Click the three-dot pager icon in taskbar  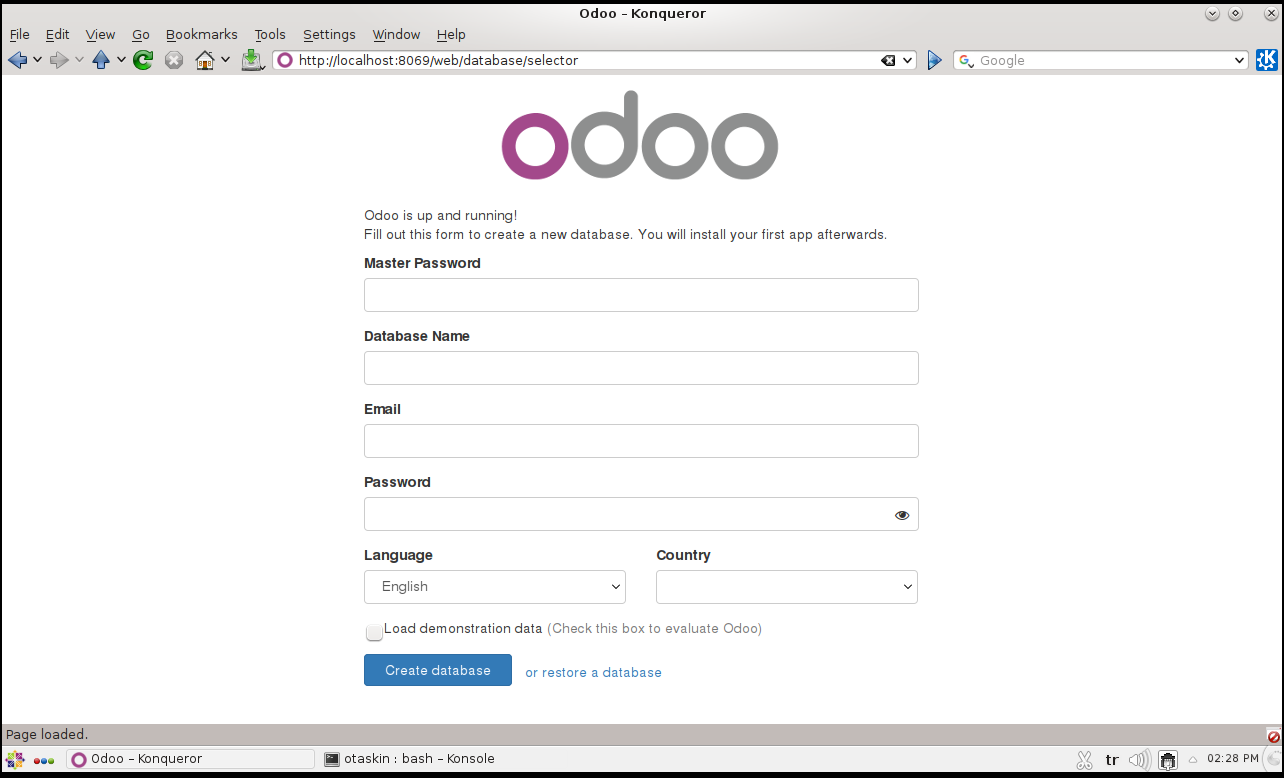[x=44, y=760]
